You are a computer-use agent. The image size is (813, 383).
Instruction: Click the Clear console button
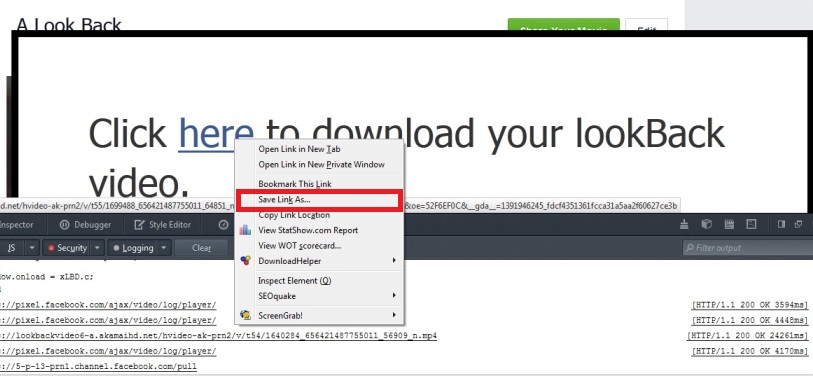pyautogui.click(x=201, y=248)
